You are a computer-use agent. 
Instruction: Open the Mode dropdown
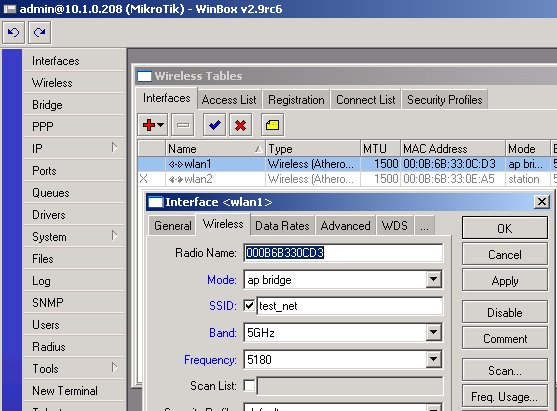[433, 280]
